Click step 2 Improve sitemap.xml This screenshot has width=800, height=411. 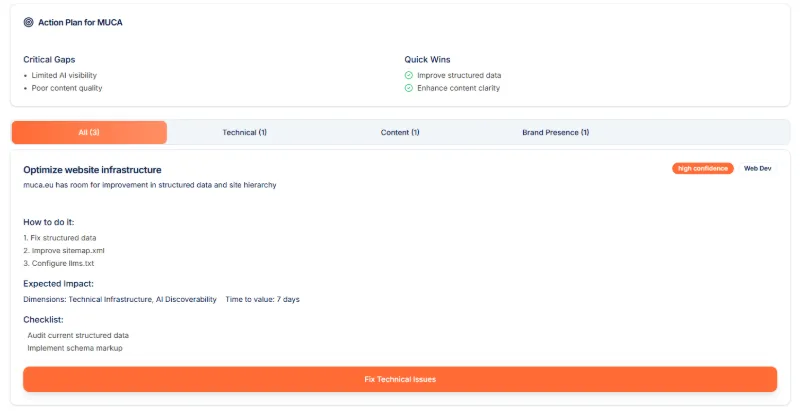[63, 250]
